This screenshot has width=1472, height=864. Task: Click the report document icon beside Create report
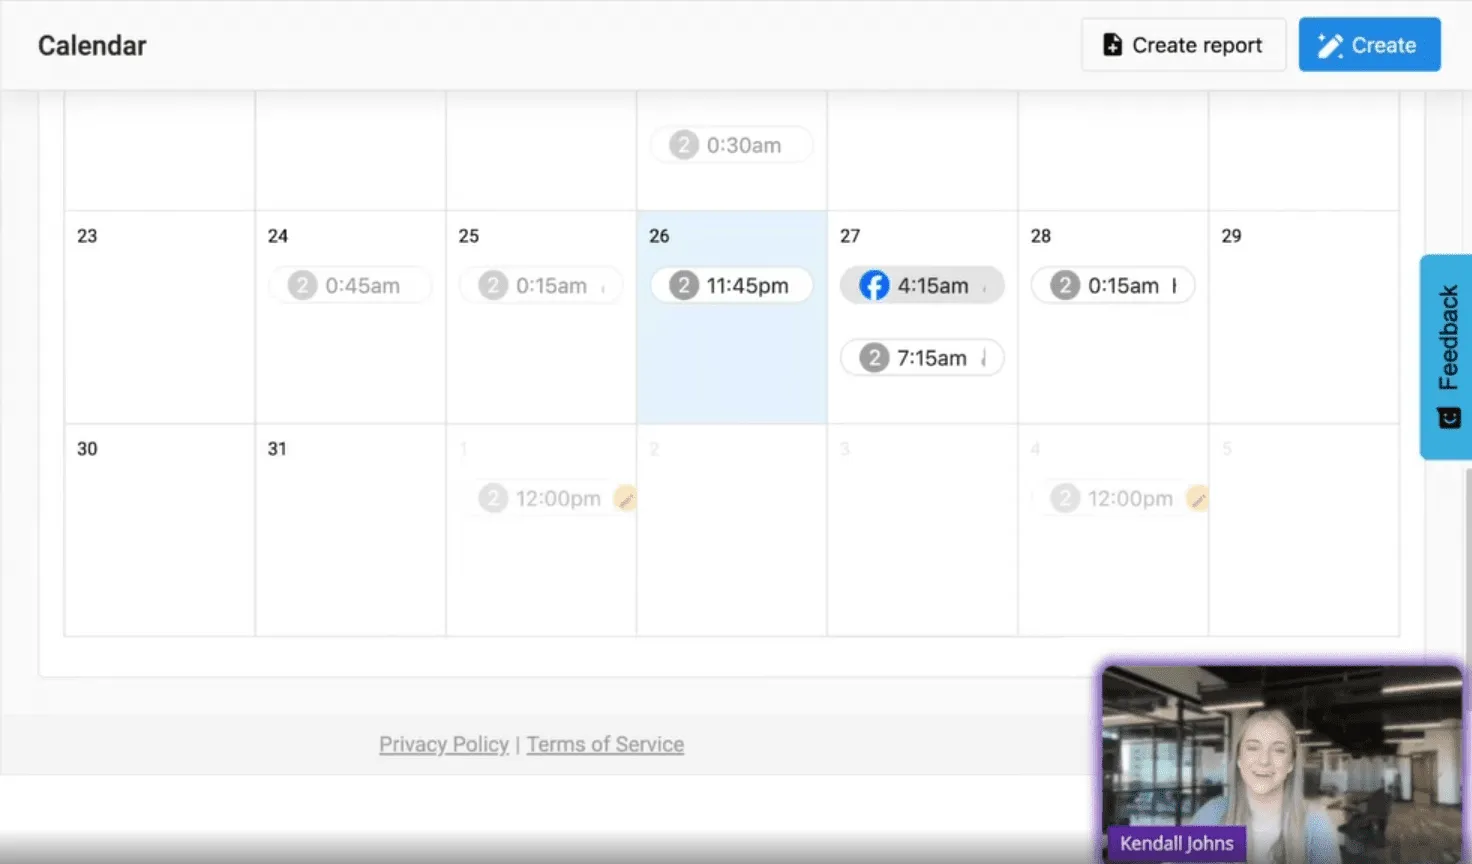coord(1111,44)
